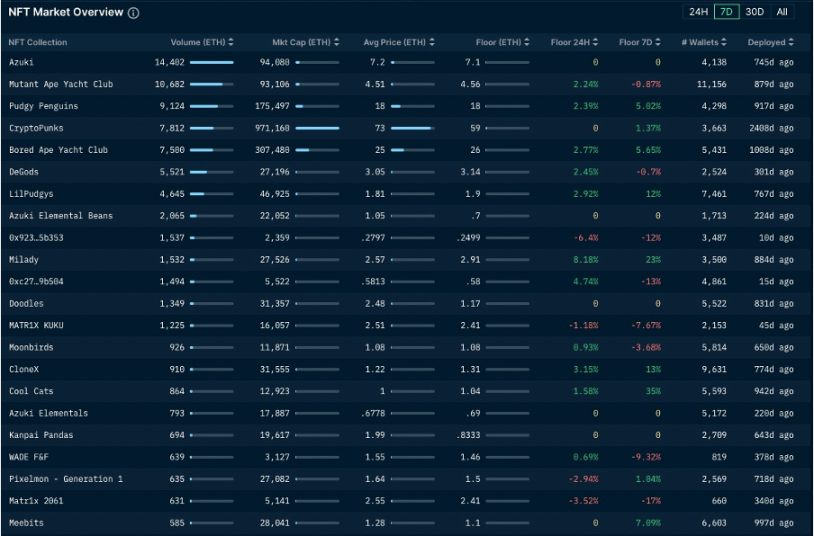
Task: Click CryptoPunks deployed value 2408d ago
Action: click(x=771, y=128)
